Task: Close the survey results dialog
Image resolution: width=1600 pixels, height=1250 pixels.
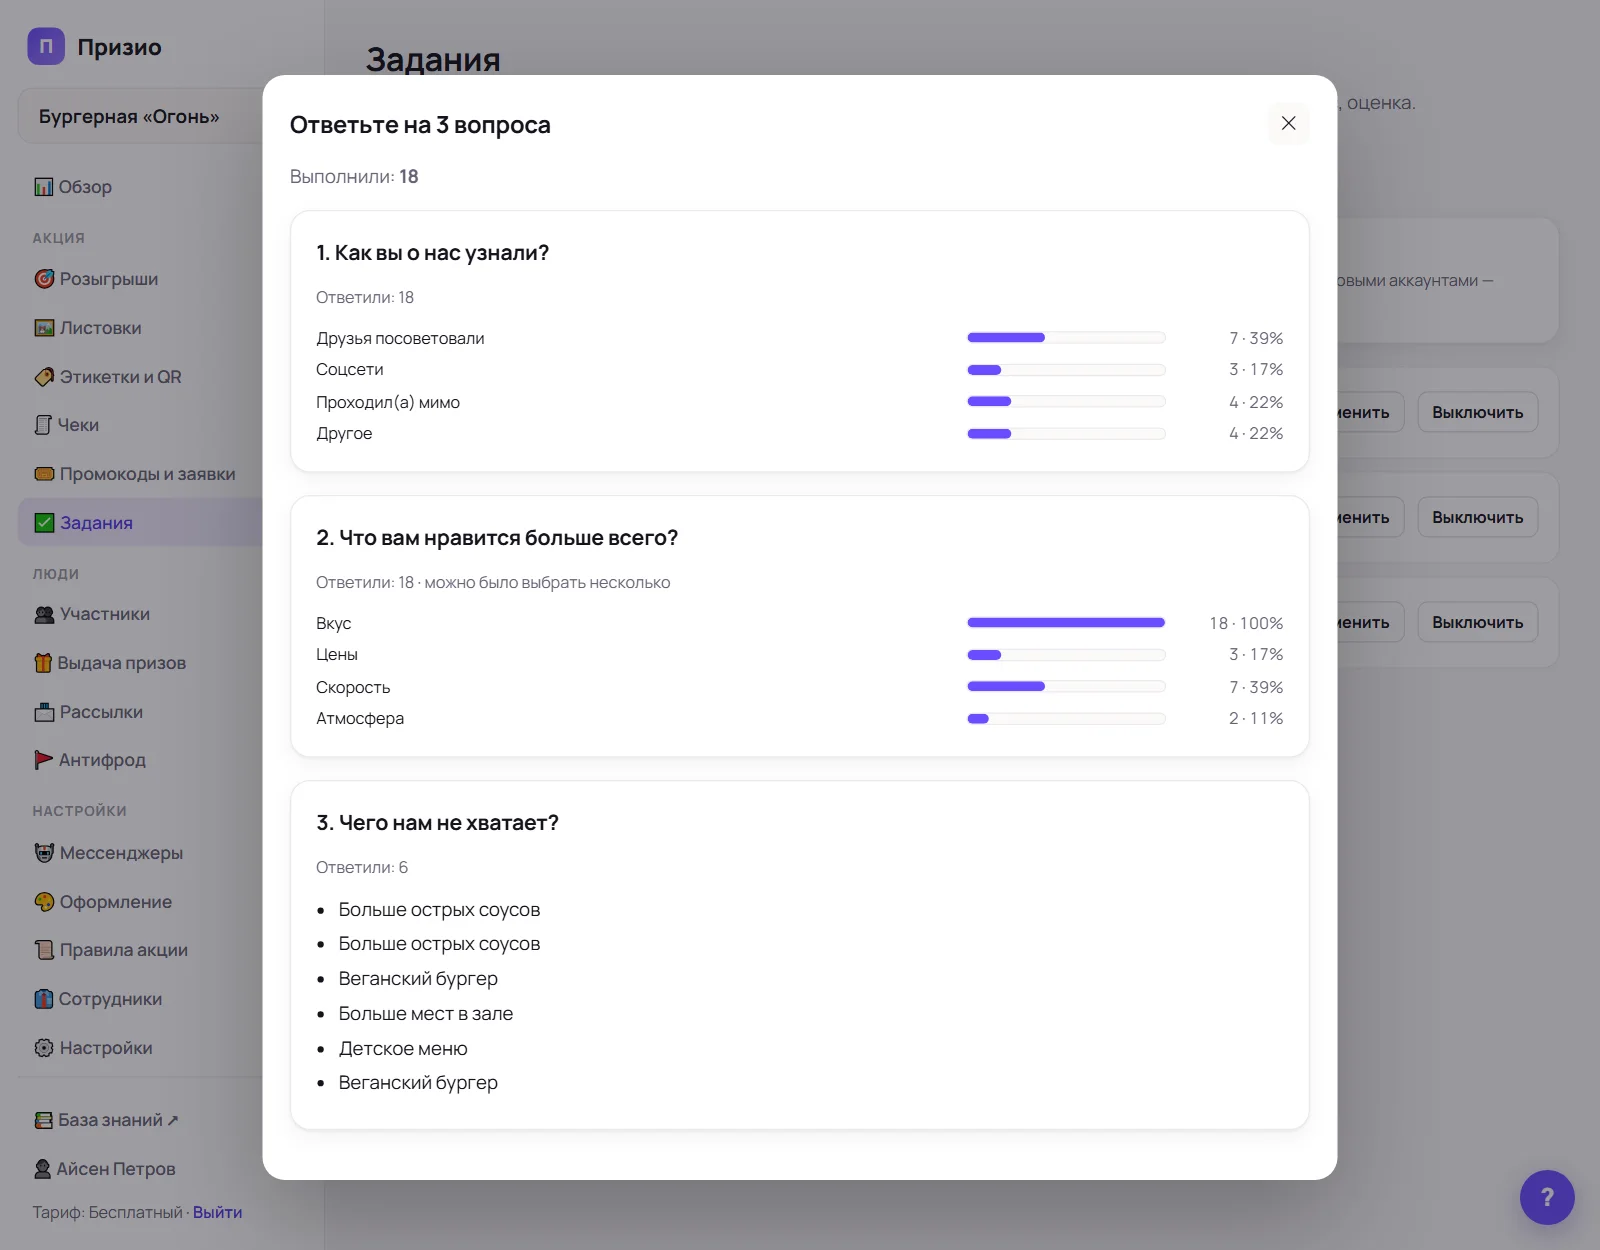Action: click(1288, 123)
